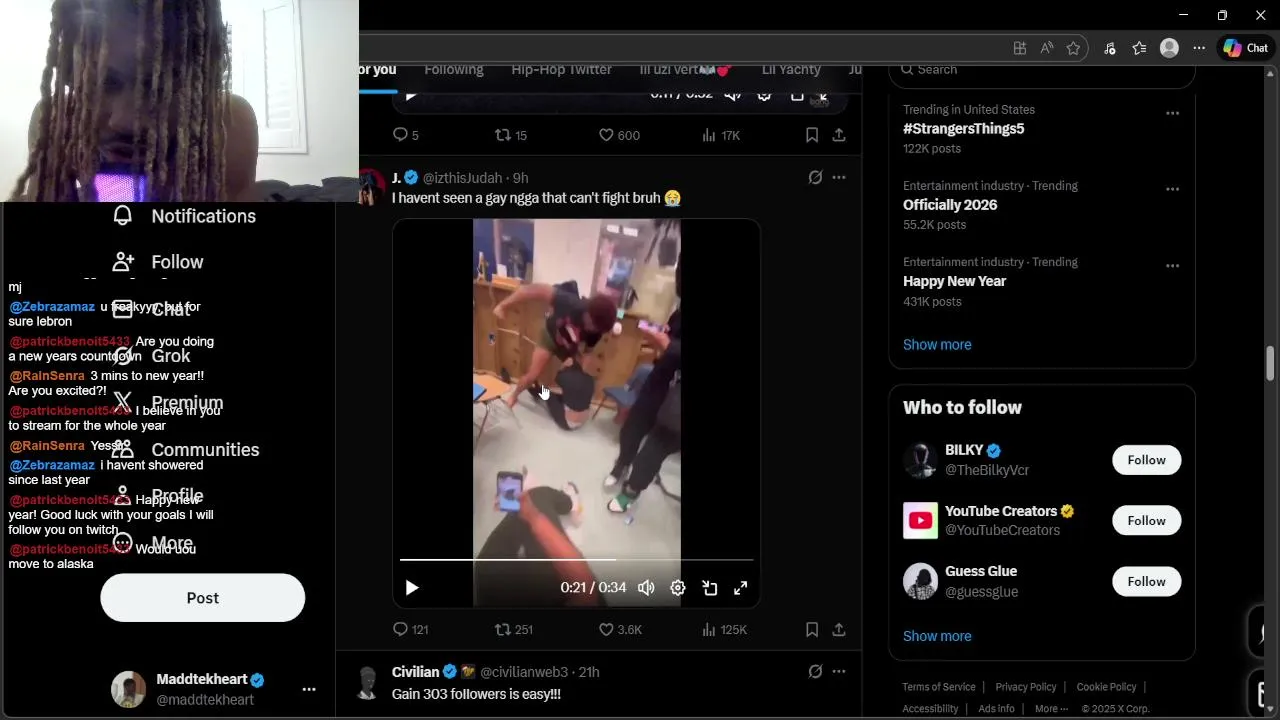Screen dimensions: 1280x720
Task: Open video settings gear at 0:21
Action: click(678, 588)
